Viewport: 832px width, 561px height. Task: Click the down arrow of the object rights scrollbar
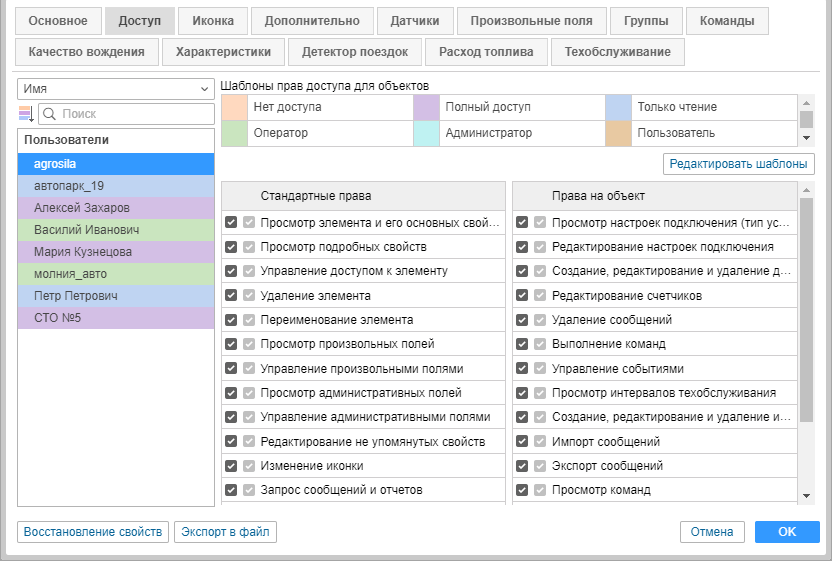click(x=806, y=495)
